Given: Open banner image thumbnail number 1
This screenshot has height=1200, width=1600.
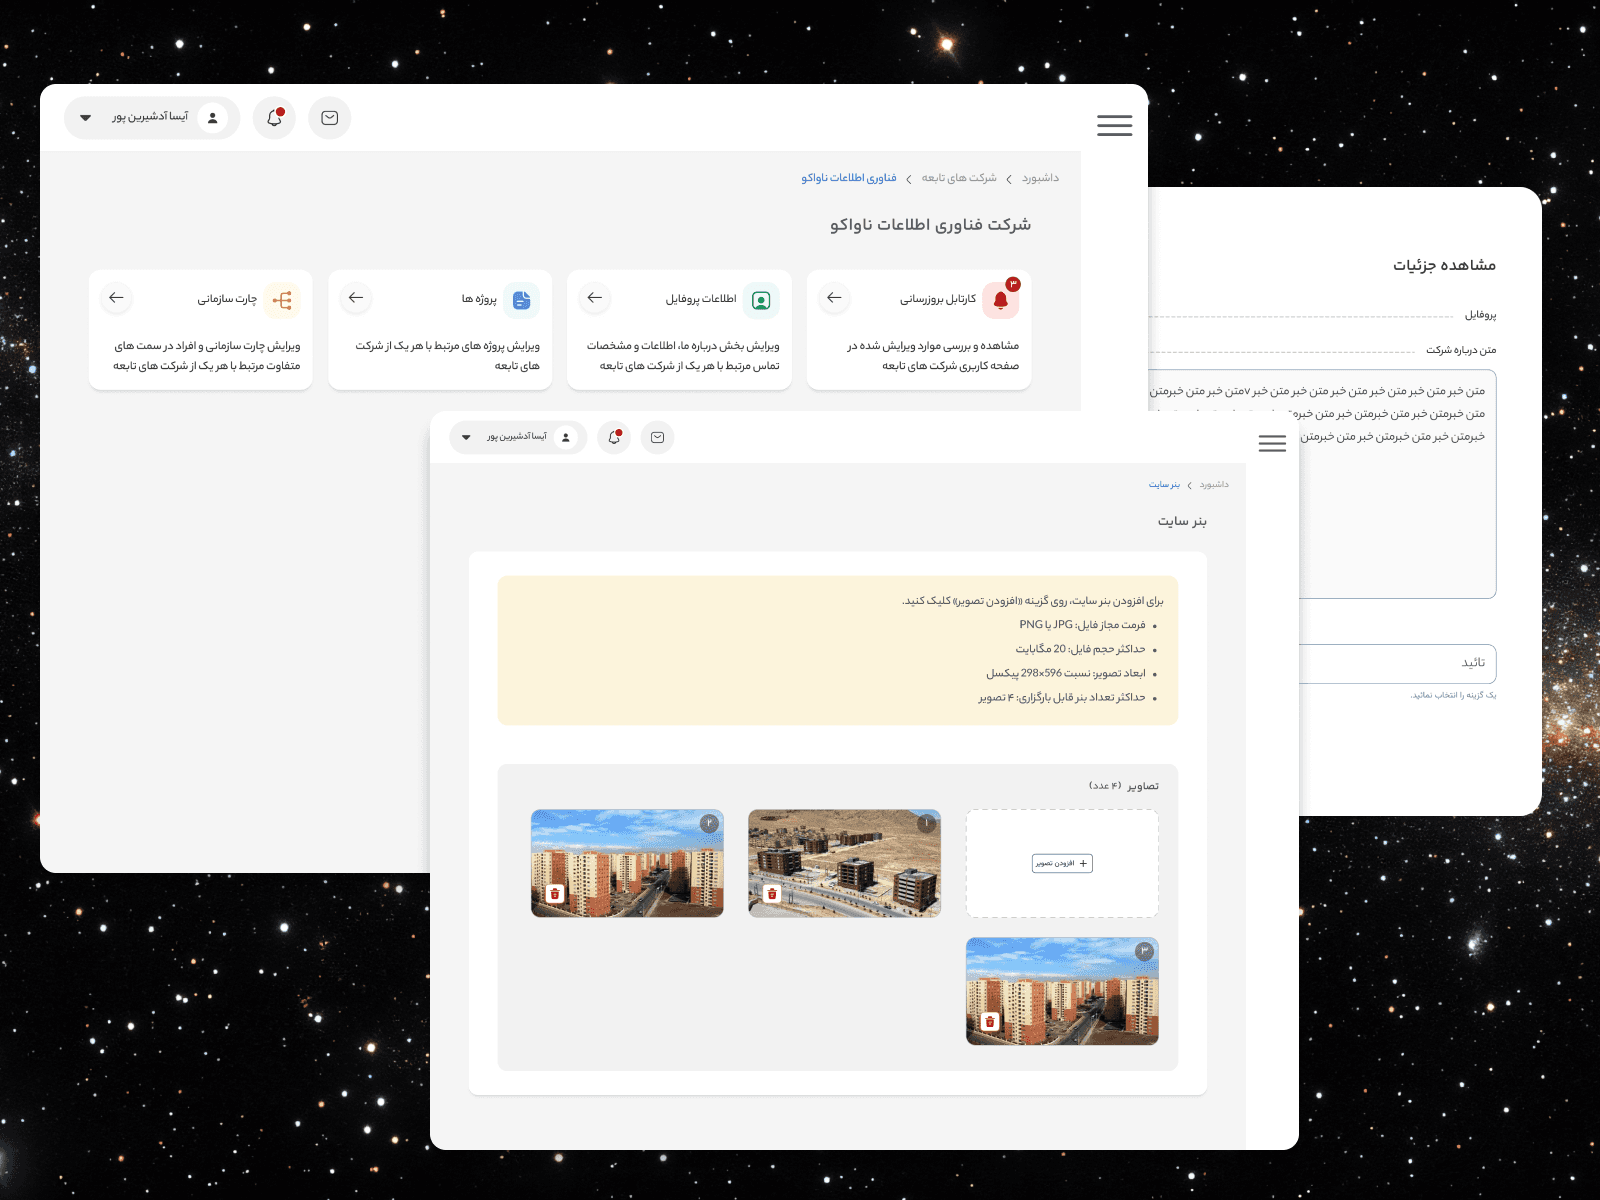Looking at the screenshot, I should [844, 863].
